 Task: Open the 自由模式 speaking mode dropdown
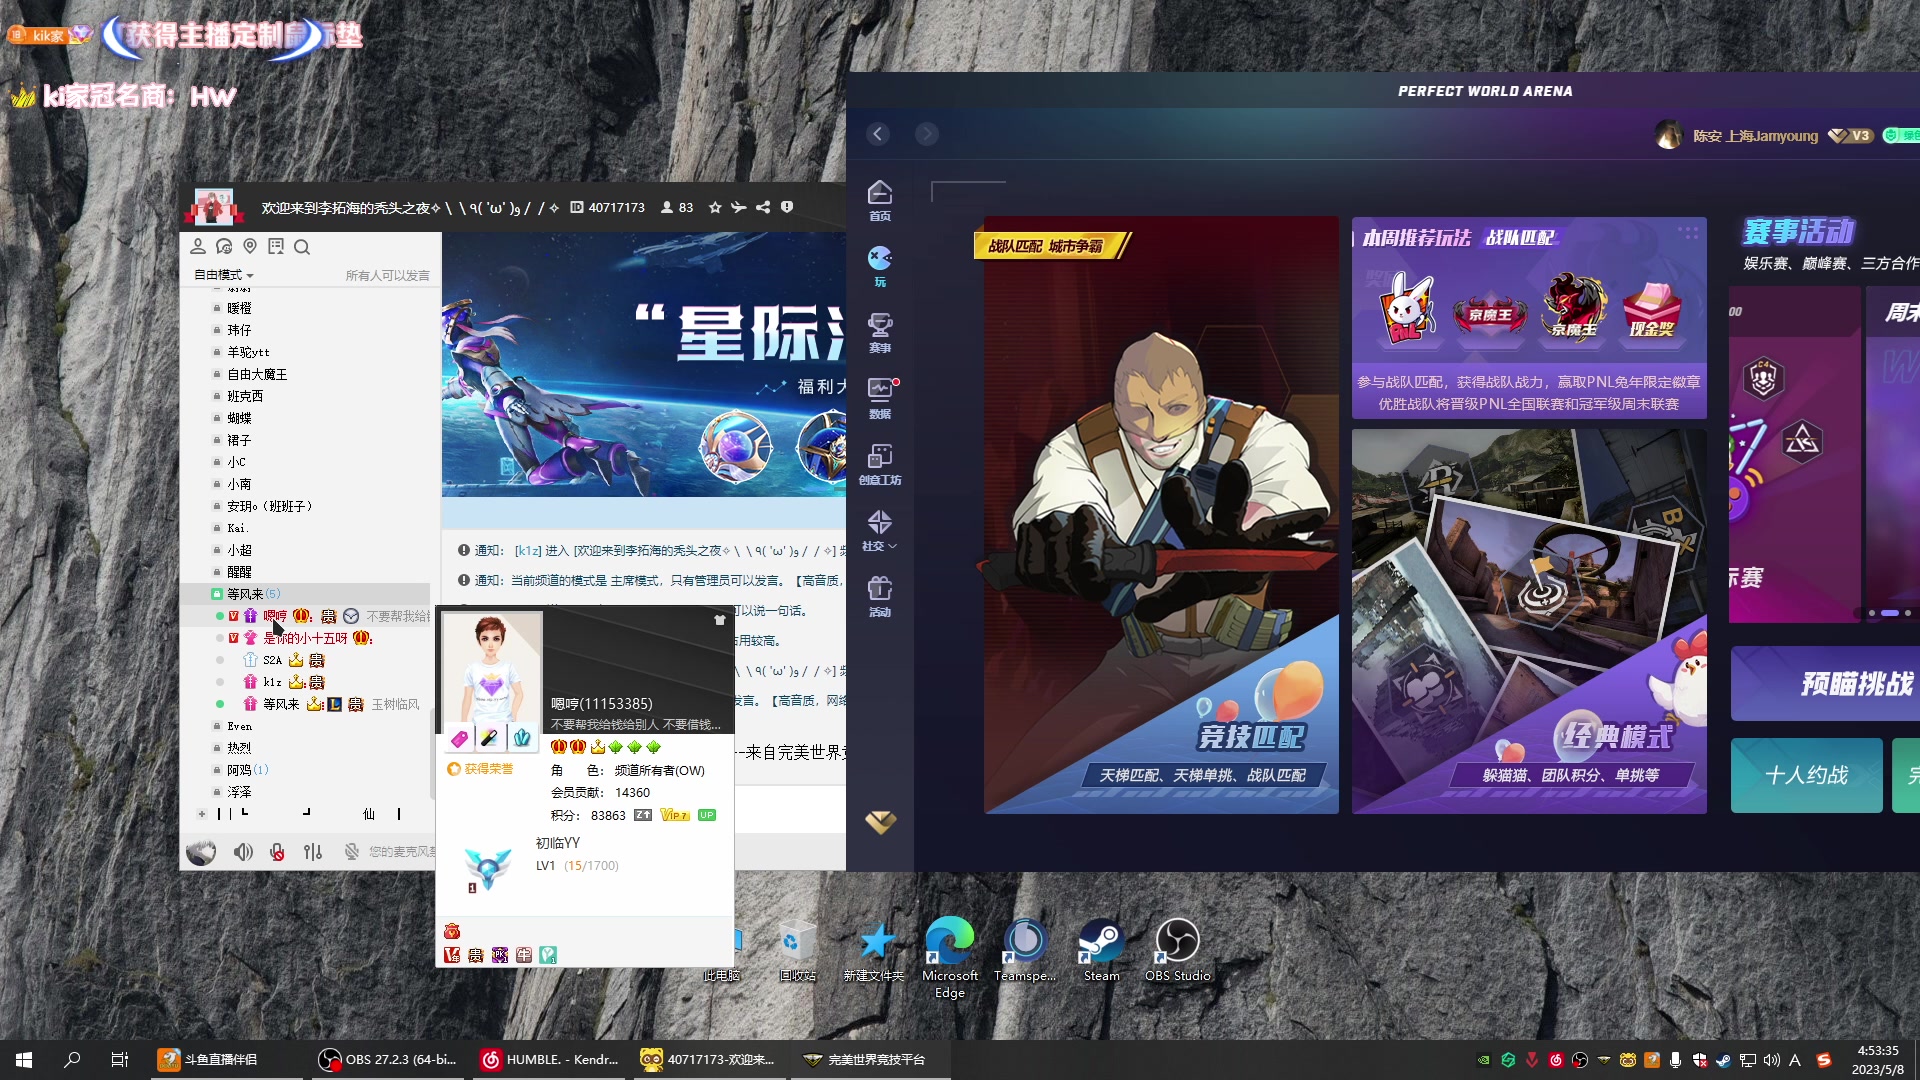point(224,275)
